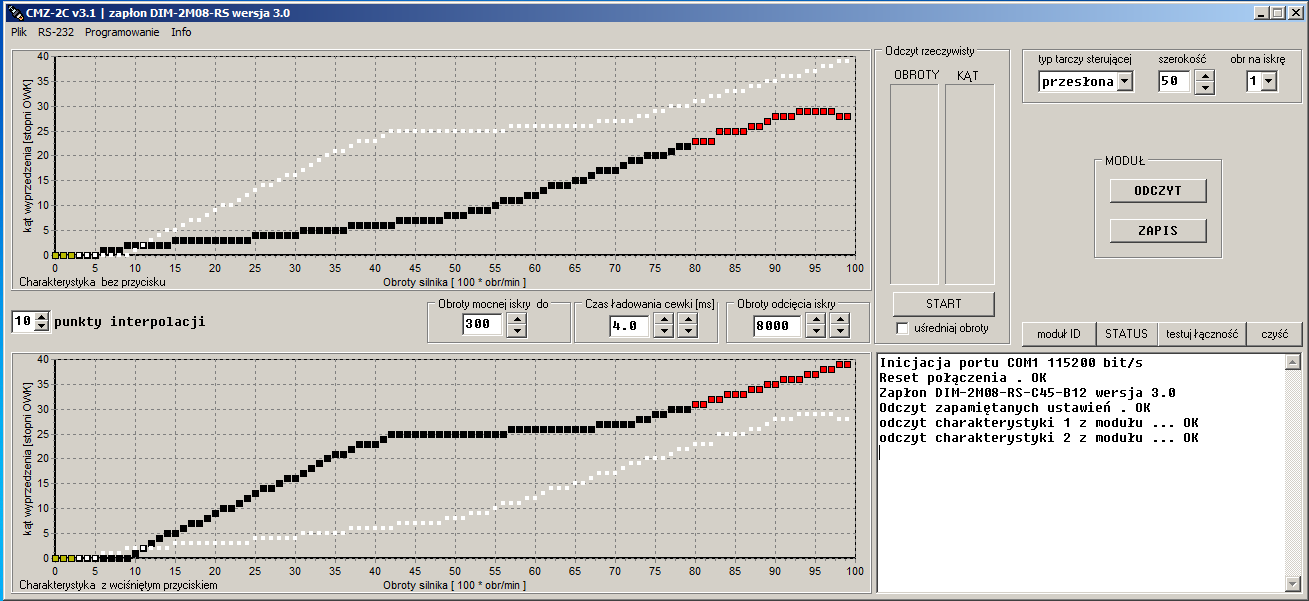Open the RS-232 menu
The width and height of the screenshot is (1309, 601).
coord(56,32)
